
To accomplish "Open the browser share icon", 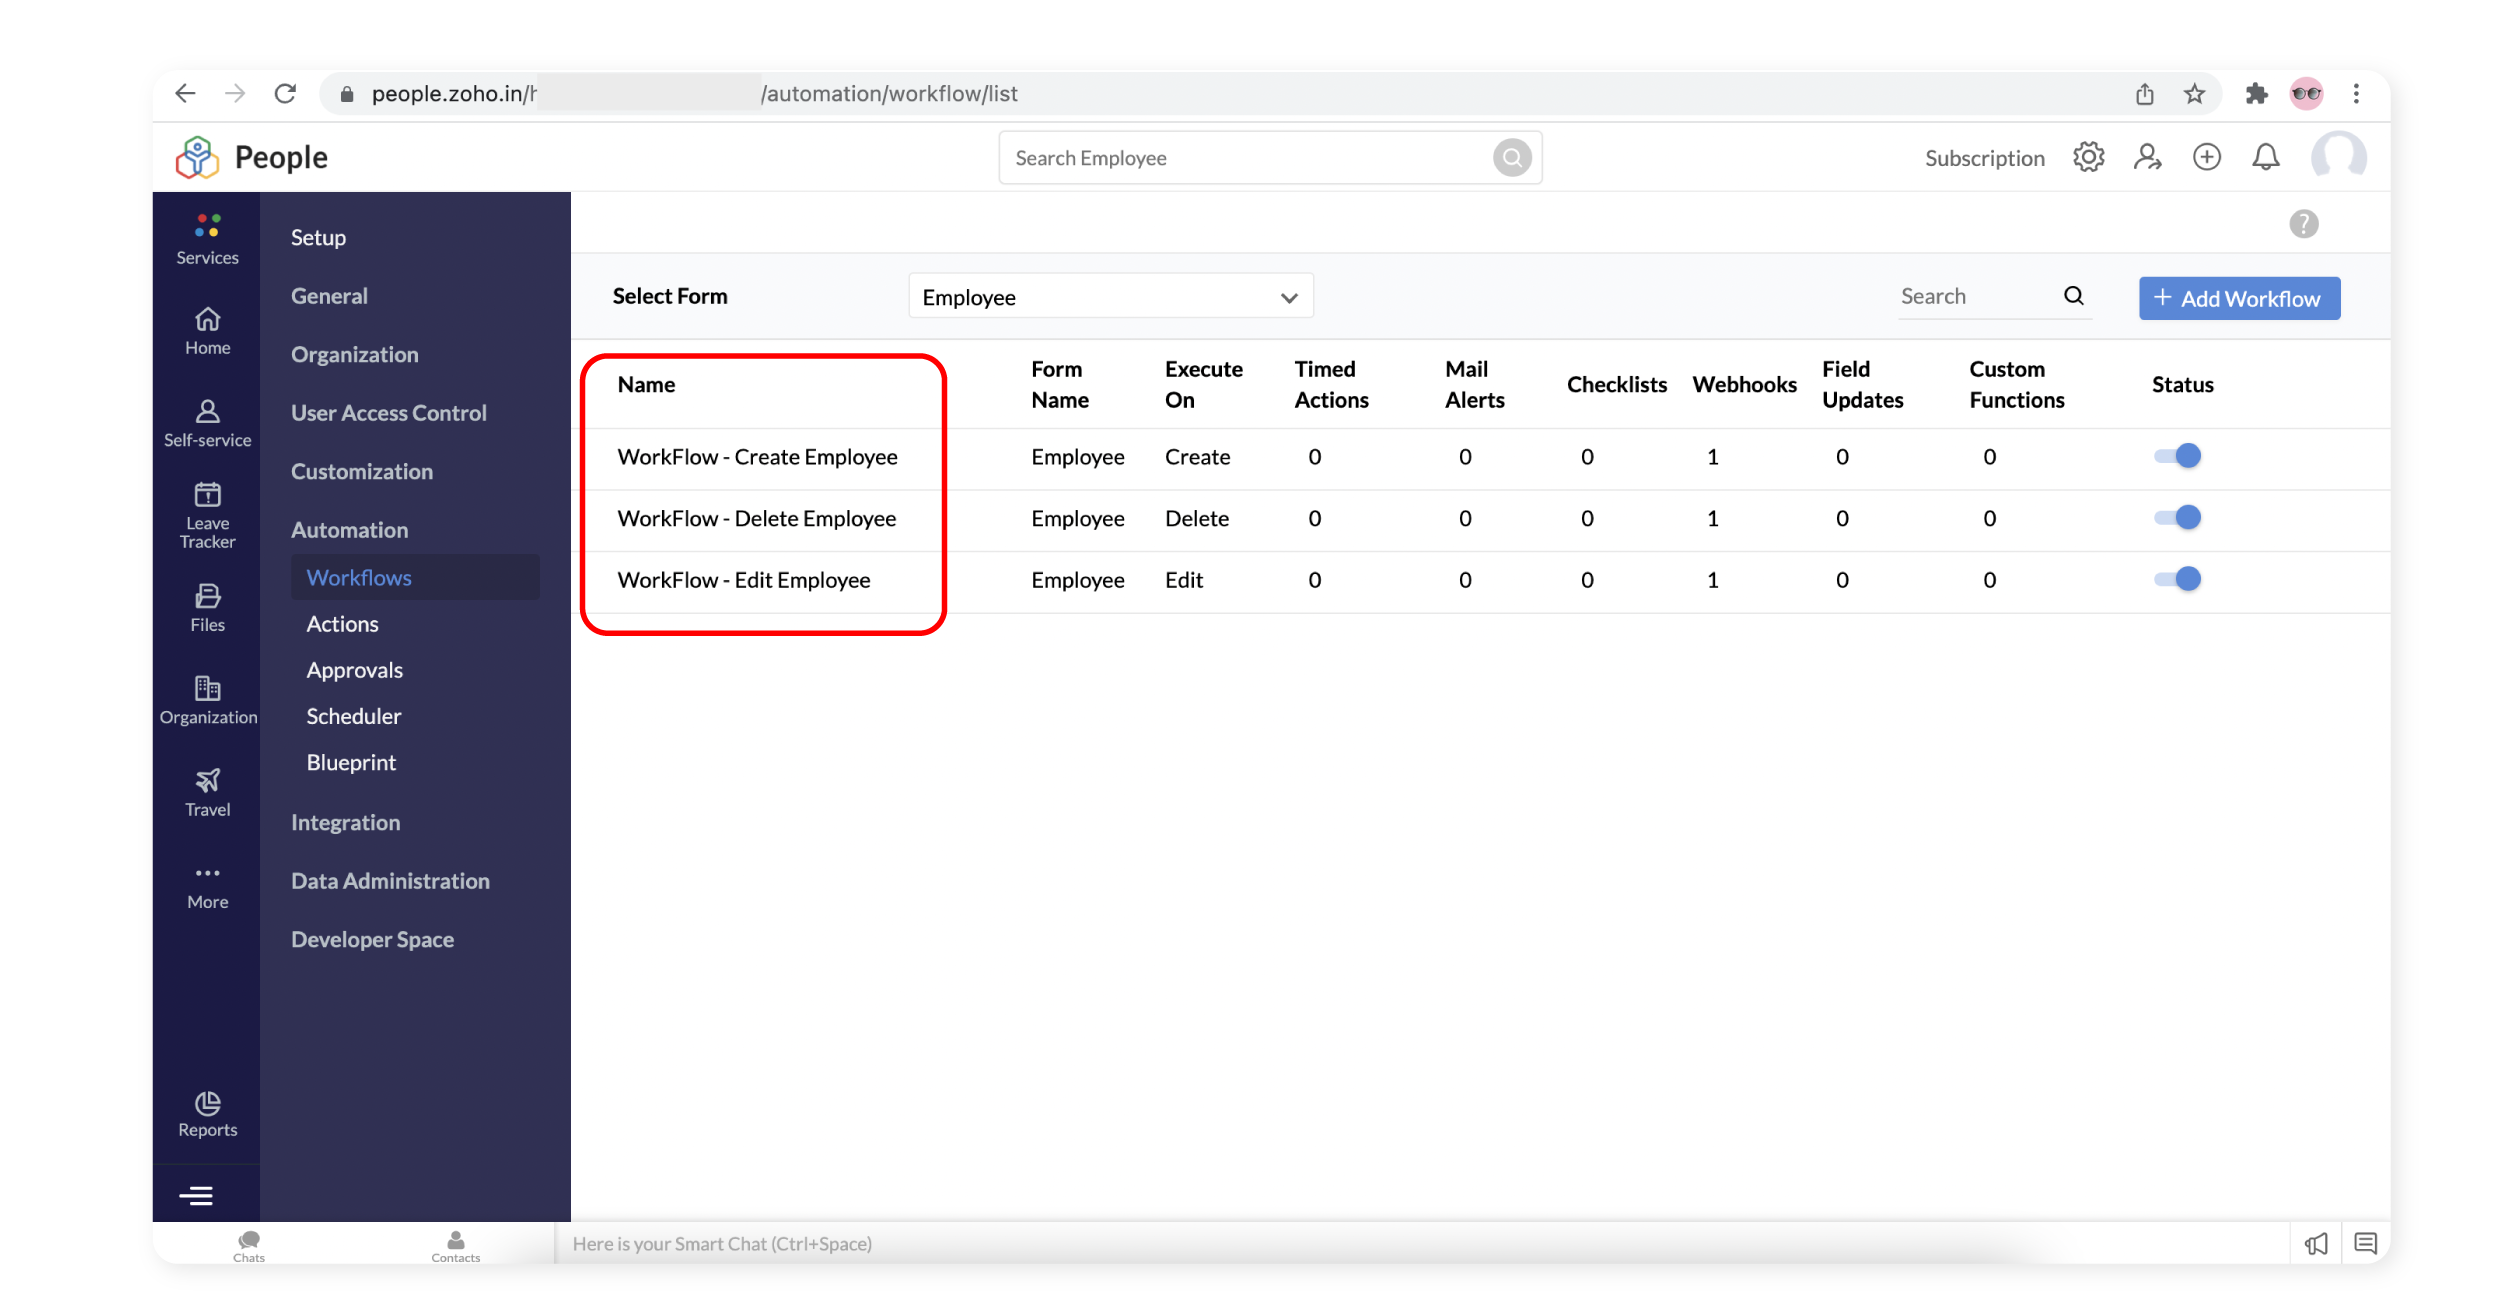I will [x=2144, y=94].
